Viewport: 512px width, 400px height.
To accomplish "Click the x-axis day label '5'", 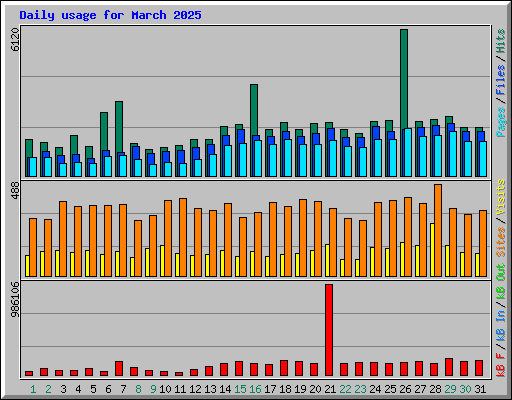I will (93, 389).
